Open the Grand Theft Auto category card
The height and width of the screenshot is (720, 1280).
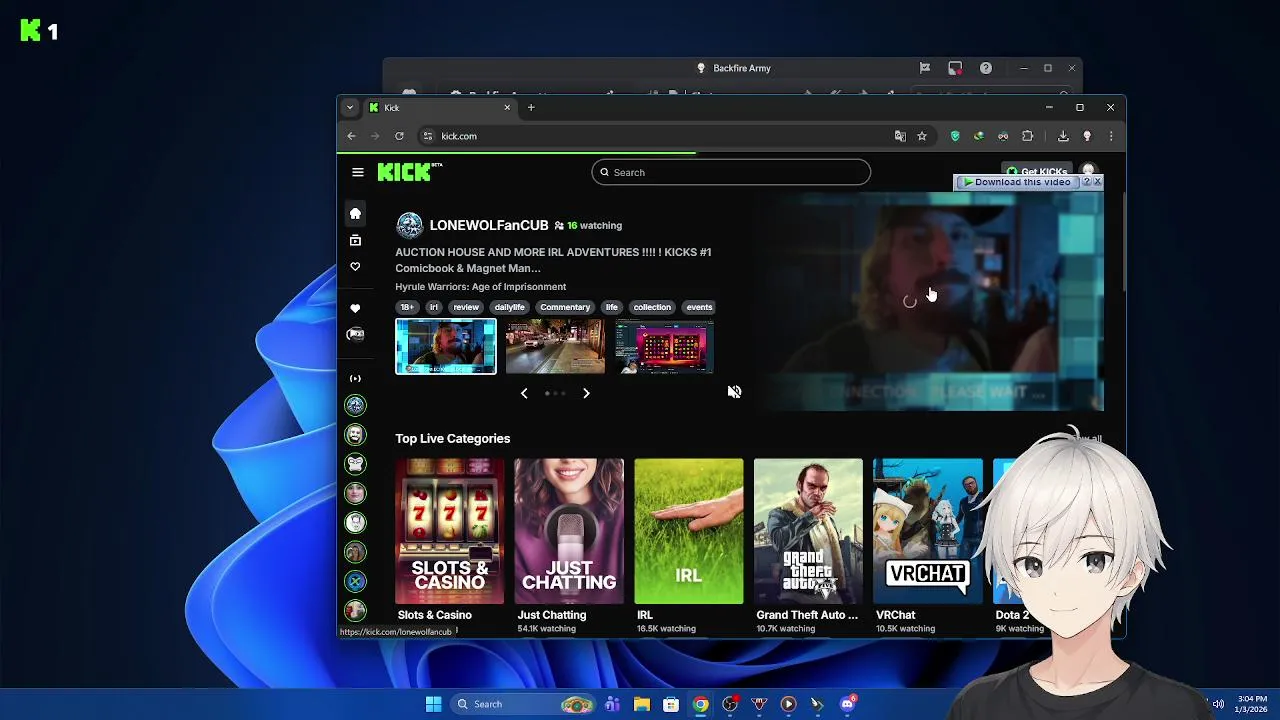808,532
